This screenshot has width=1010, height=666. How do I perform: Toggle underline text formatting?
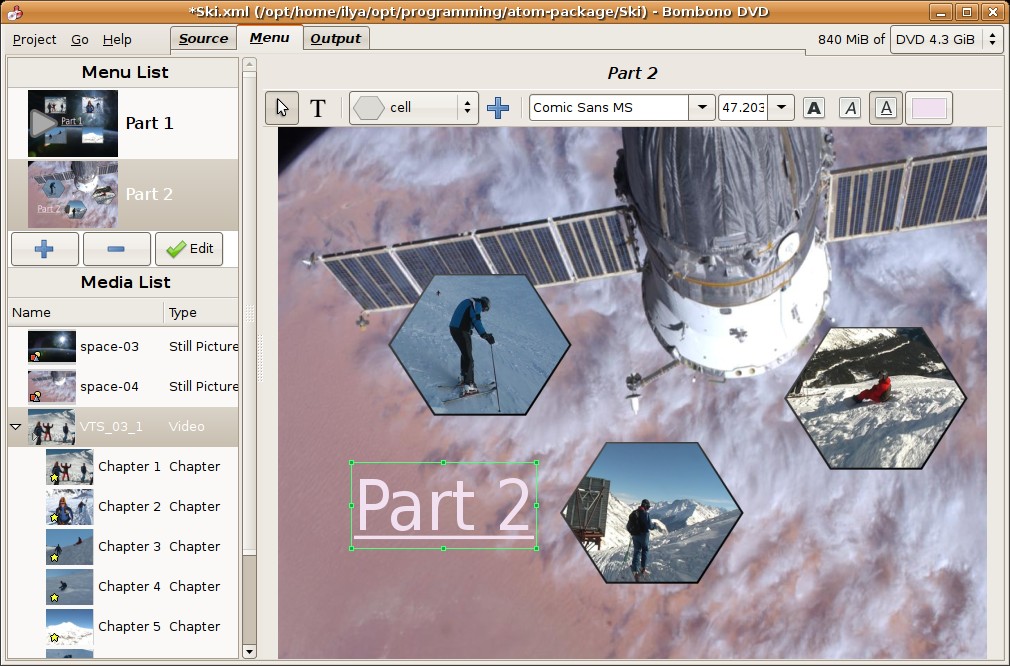pyautogui.click(x=885, y=107)
